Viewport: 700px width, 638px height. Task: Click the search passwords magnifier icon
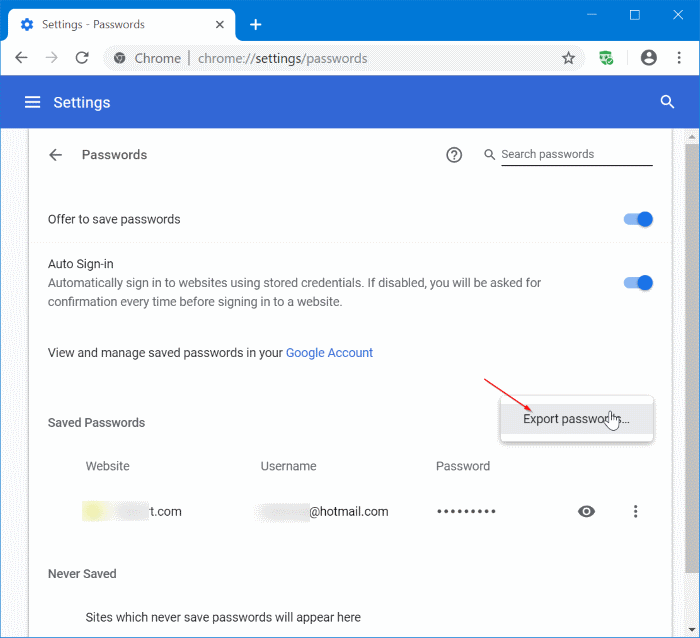[489, 154]
